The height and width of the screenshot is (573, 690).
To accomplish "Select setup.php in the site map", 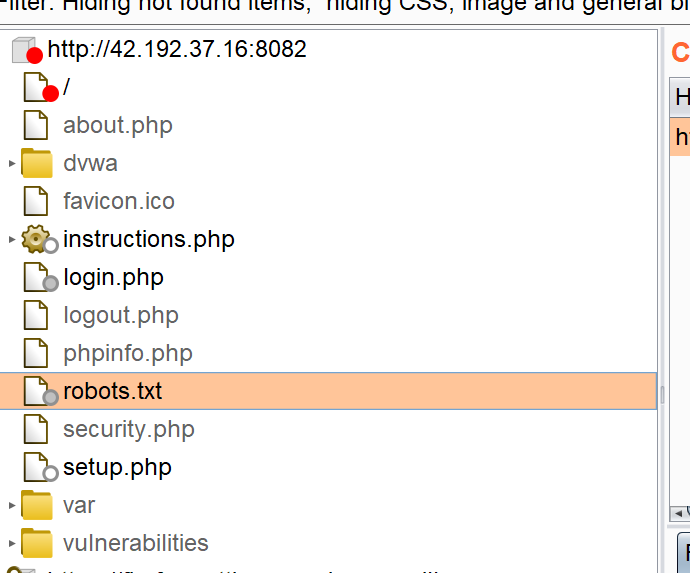I will [117, 467].
